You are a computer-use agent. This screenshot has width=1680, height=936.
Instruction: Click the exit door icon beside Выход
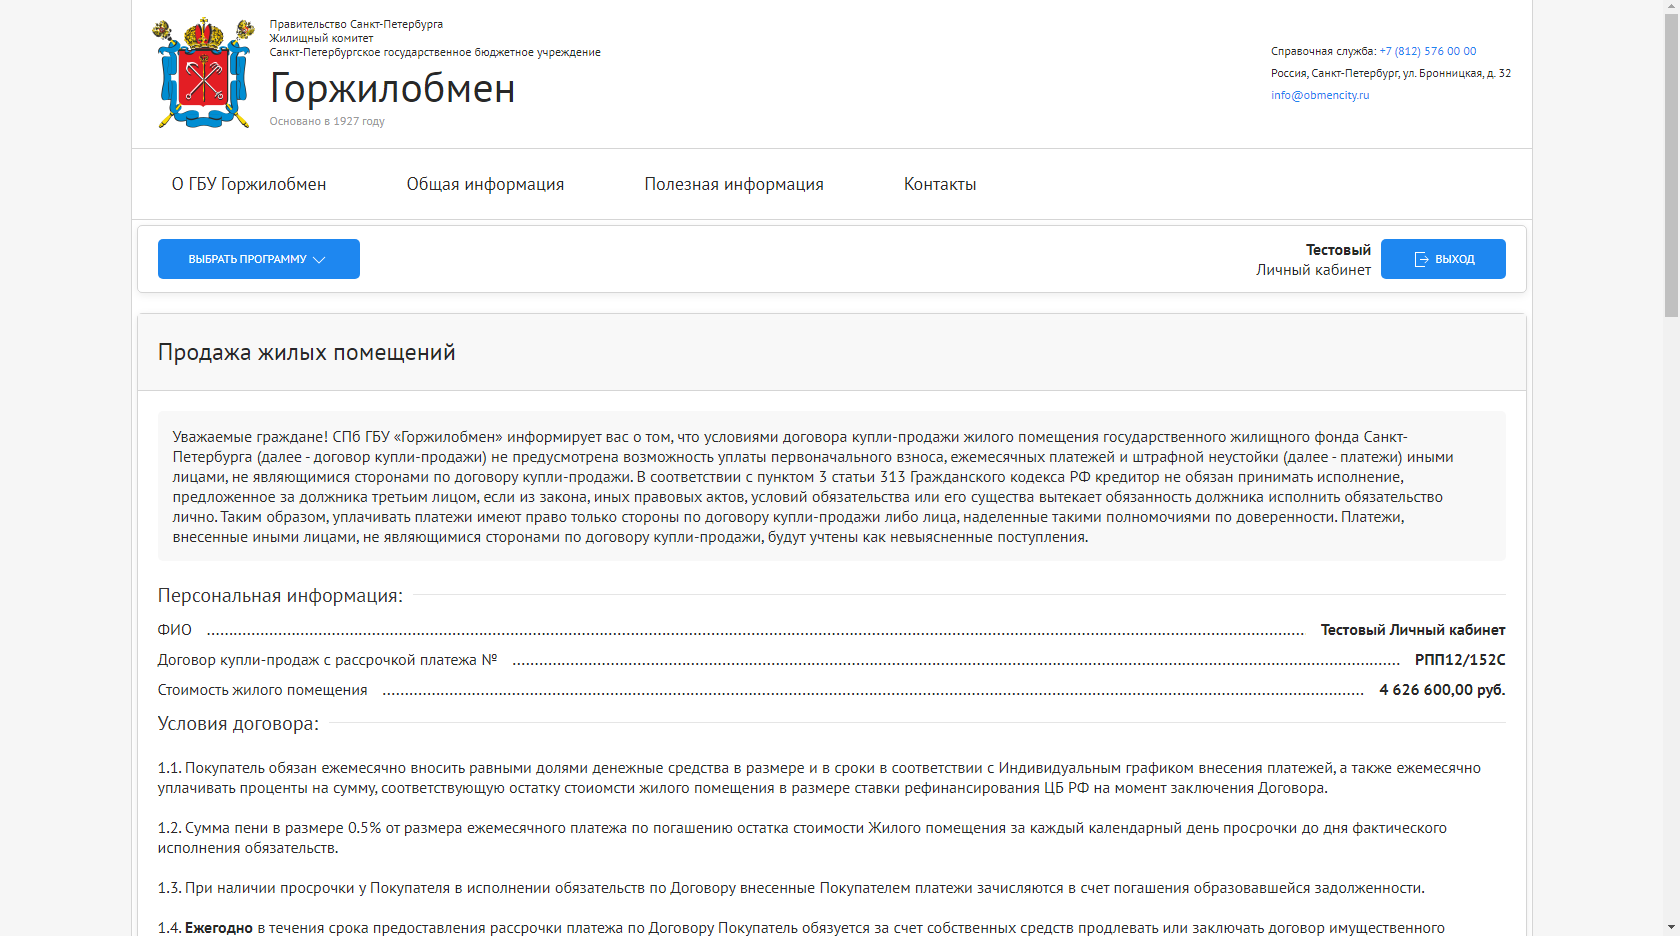(x=1421, y=260)
